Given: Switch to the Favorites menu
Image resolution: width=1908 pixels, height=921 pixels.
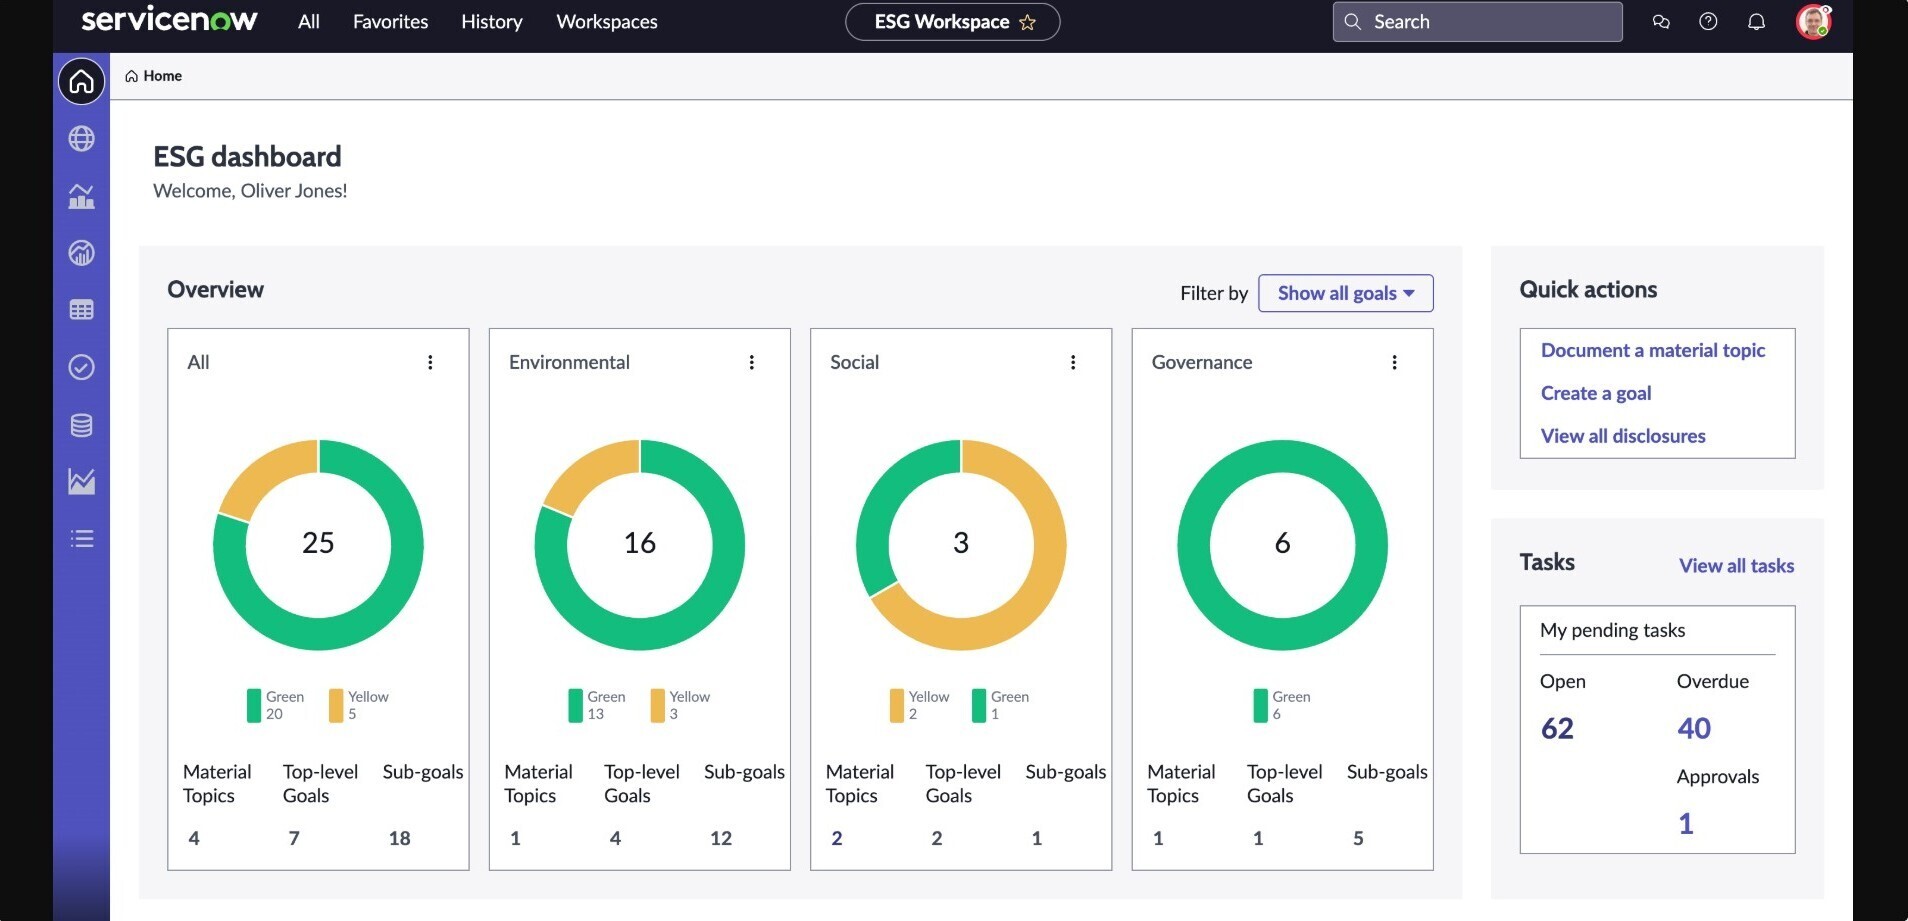Looking at the screenshot, I should pyautogui.click(x=390, y=21).
